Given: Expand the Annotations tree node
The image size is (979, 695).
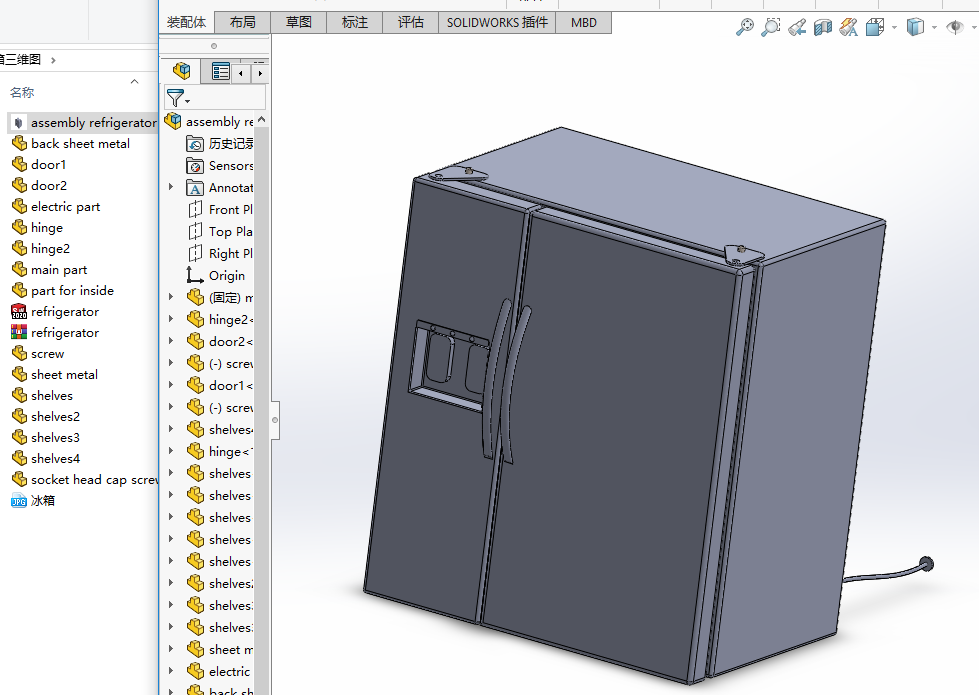Looking at the screenshot, I should pos(171,188).
